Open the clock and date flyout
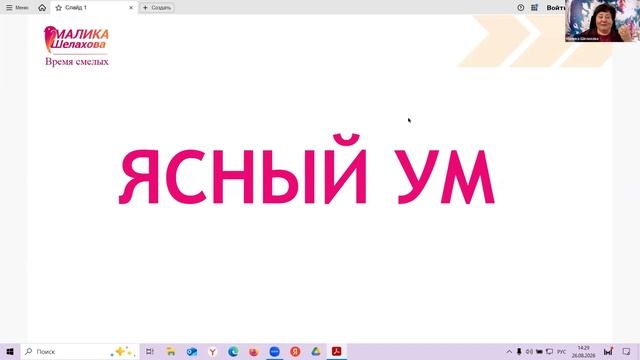 [584, 351]
